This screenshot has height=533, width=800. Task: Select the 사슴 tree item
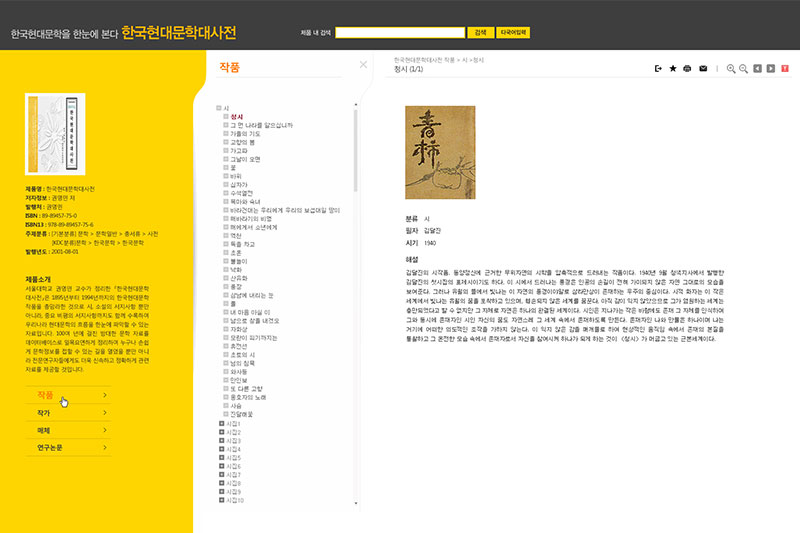236,405
